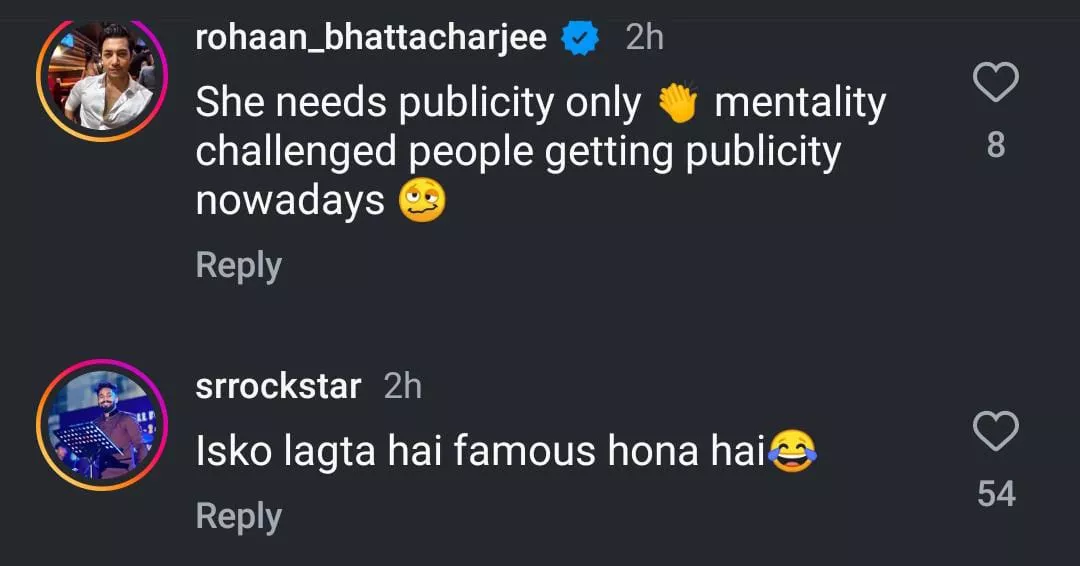Open the rohaan_bhattacharjee username link
This screenshot has height=566, width=1080.
point(371,38)
